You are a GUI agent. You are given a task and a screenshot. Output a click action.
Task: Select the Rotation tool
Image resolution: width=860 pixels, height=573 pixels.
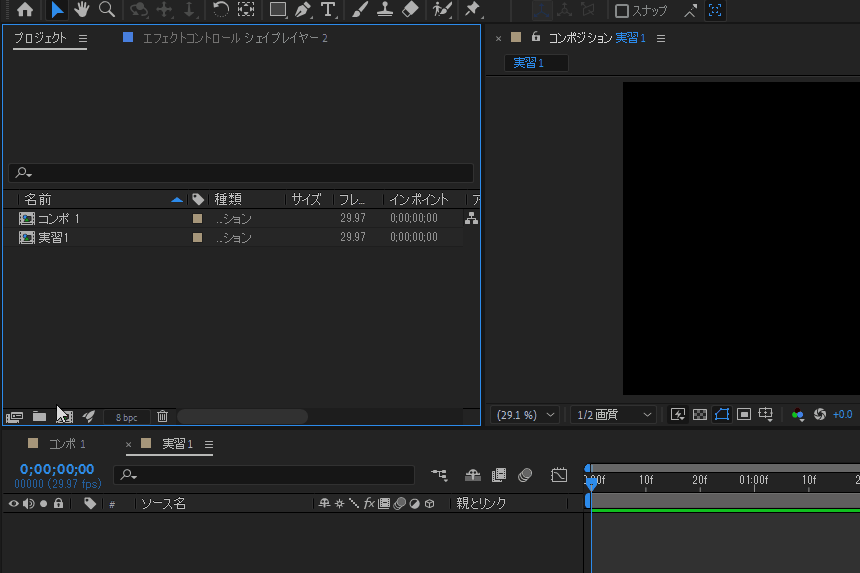[220, 9]
